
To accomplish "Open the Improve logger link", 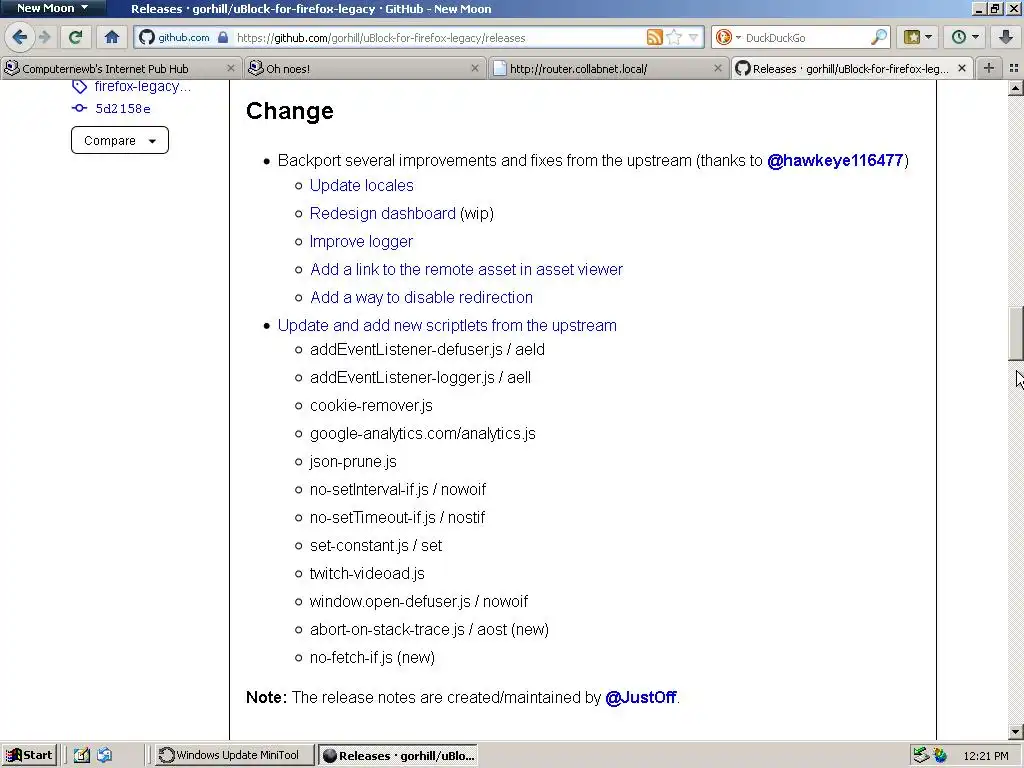I will tap(361, 242).
